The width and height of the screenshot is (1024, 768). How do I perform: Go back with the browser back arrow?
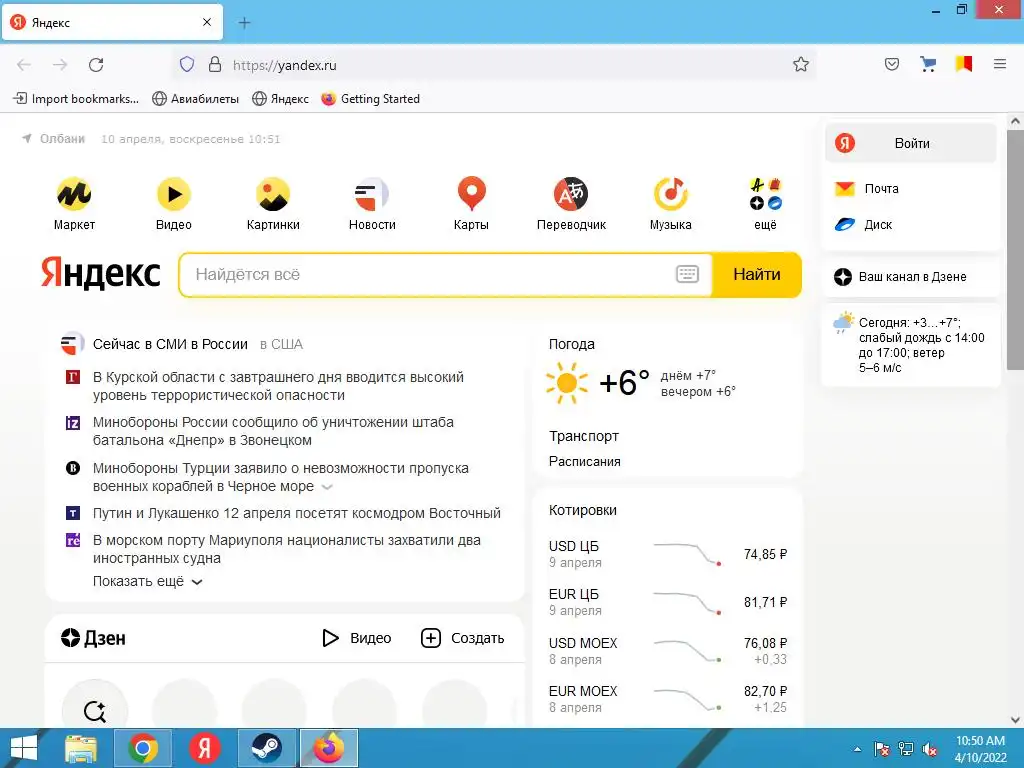coord(24,65)
